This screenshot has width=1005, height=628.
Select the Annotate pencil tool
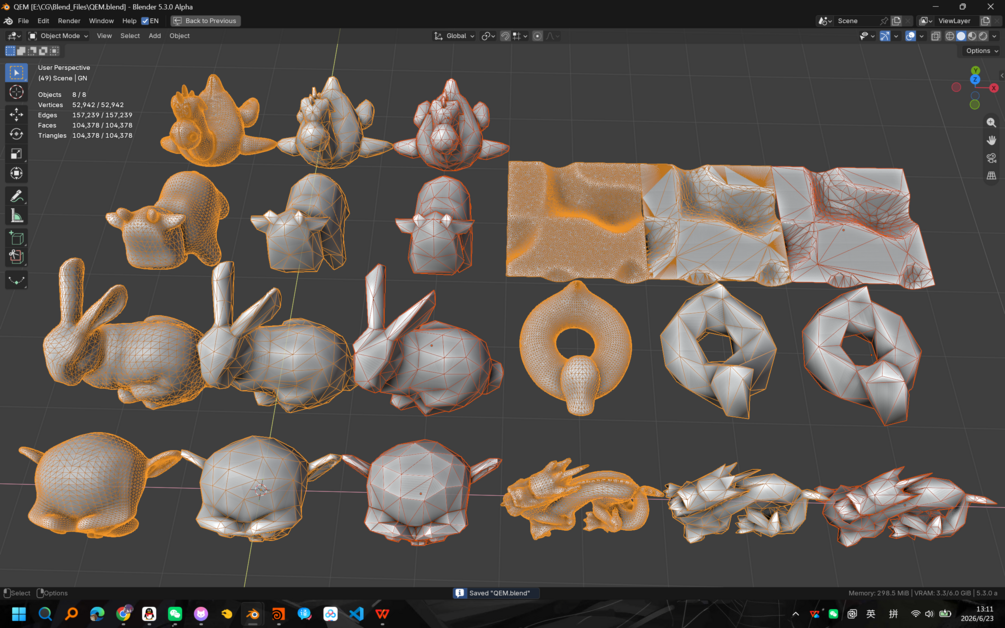[x=16, y=195]
